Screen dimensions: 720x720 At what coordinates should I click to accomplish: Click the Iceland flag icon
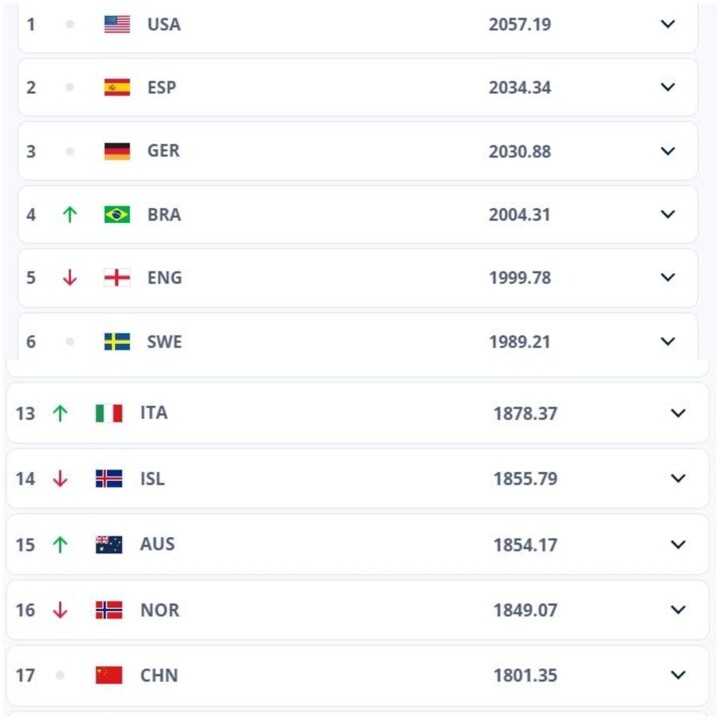pos(109,478)
